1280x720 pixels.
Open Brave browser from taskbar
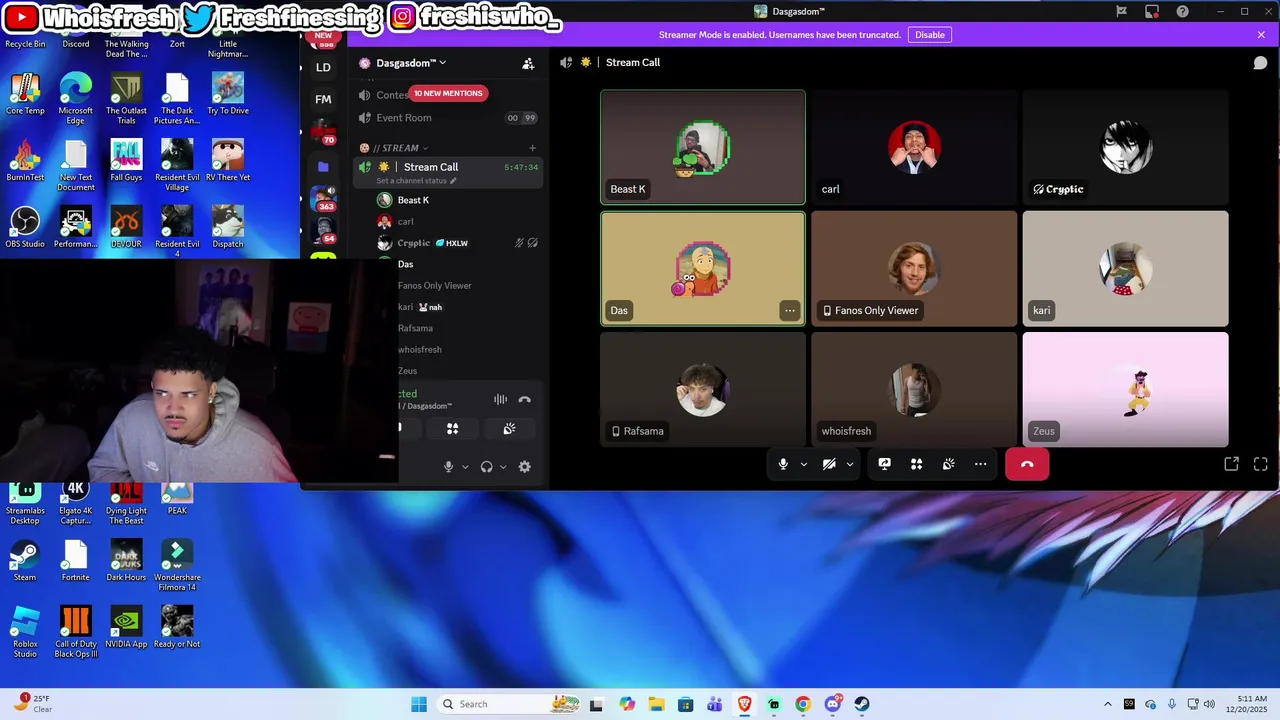[744, 704]
